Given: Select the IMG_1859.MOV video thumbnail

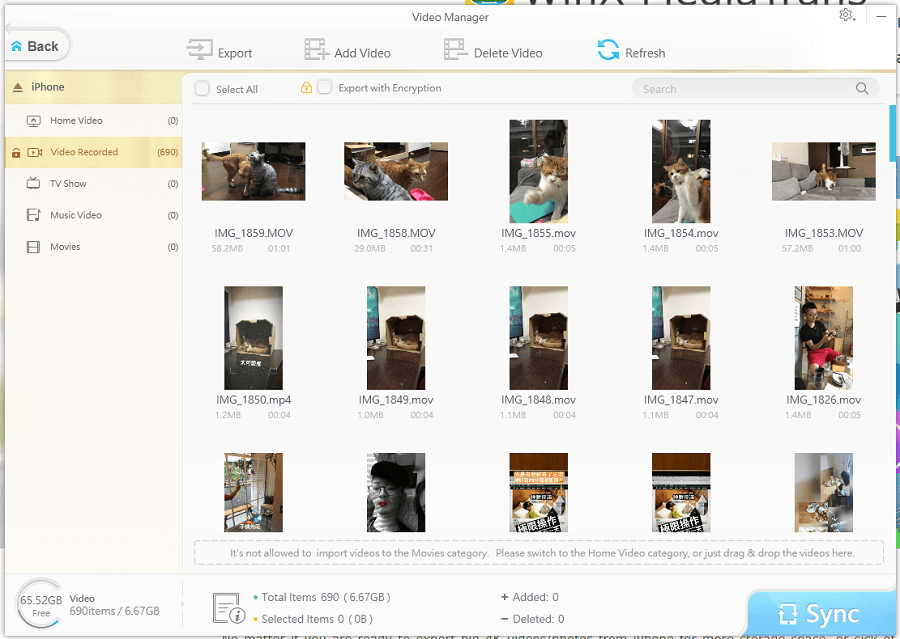Looking at the screenshot, I should pyautogui.click(x=253, y=171).
